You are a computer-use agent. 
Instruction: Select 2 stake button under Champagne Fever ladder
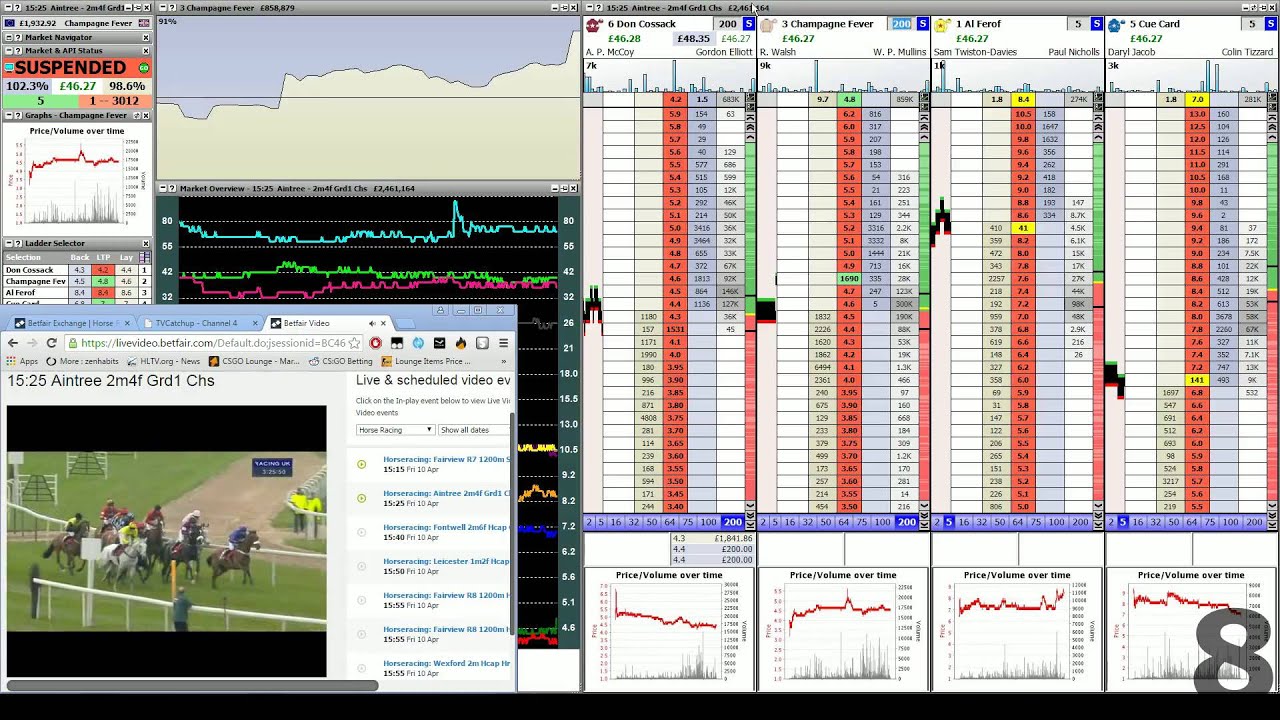pos(763,522)
